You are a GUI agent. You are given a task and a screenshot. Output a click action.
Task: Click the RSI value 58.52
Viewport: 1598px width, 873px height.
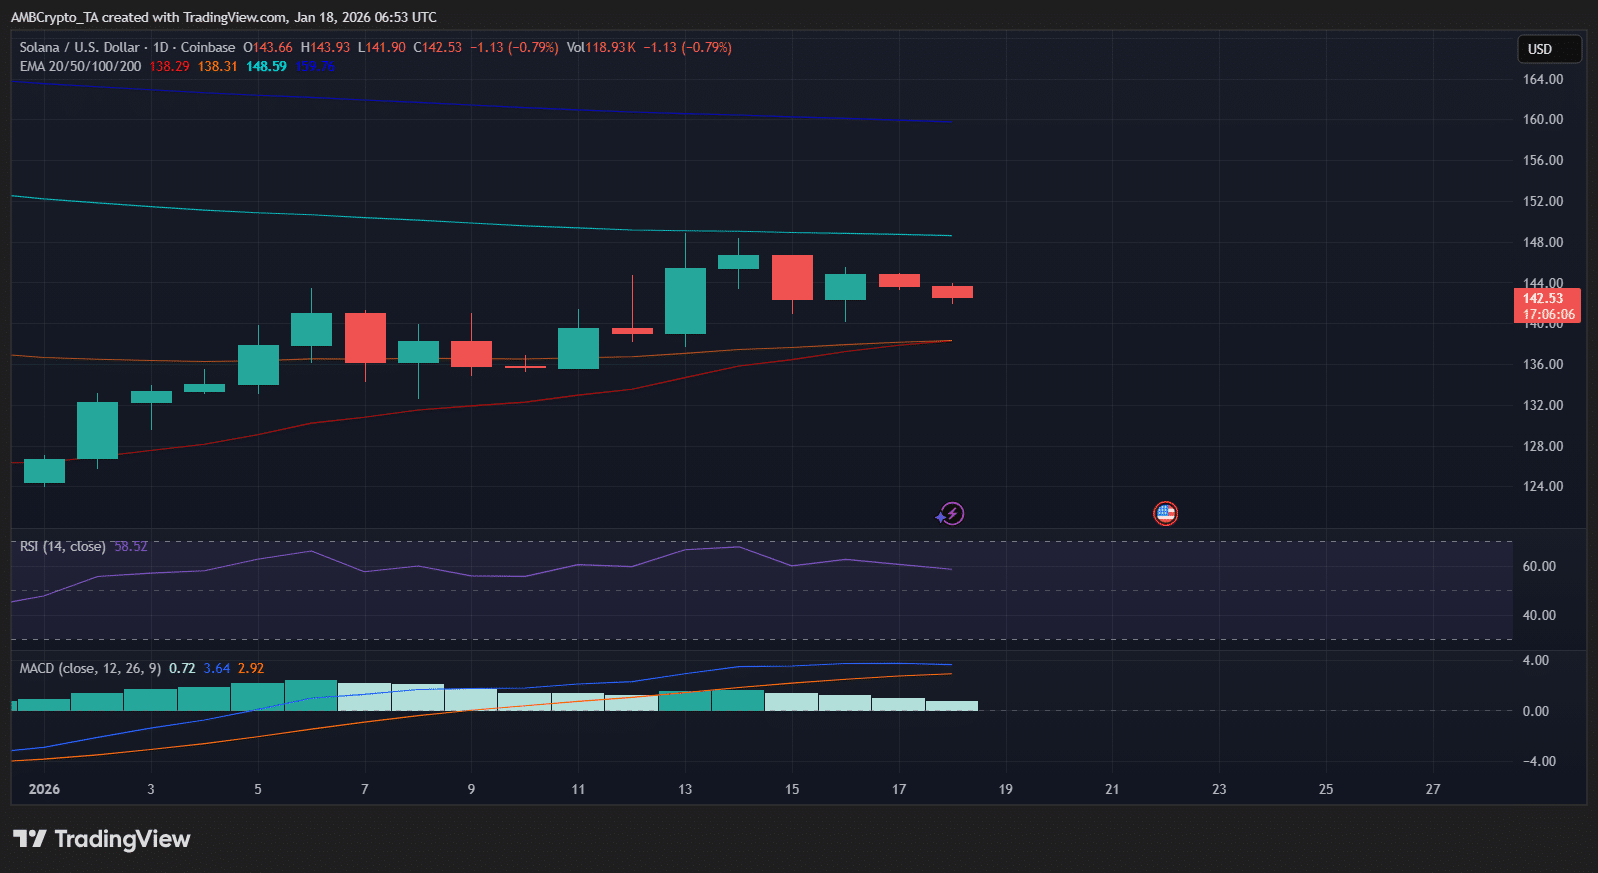[130, 546]
